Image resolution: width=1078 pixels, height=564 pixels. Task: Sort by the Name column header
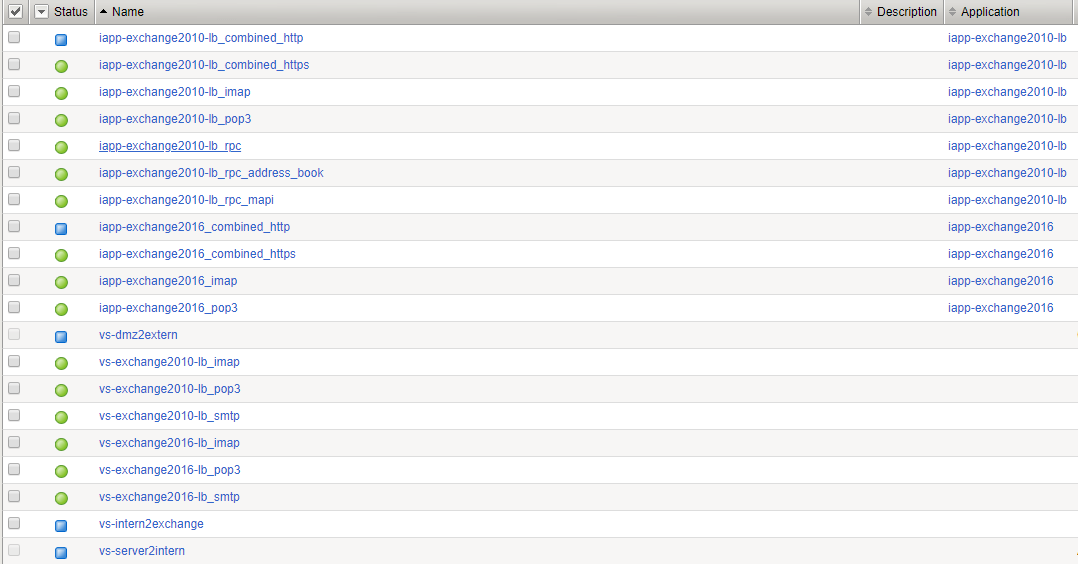click(x=128, y=12)
